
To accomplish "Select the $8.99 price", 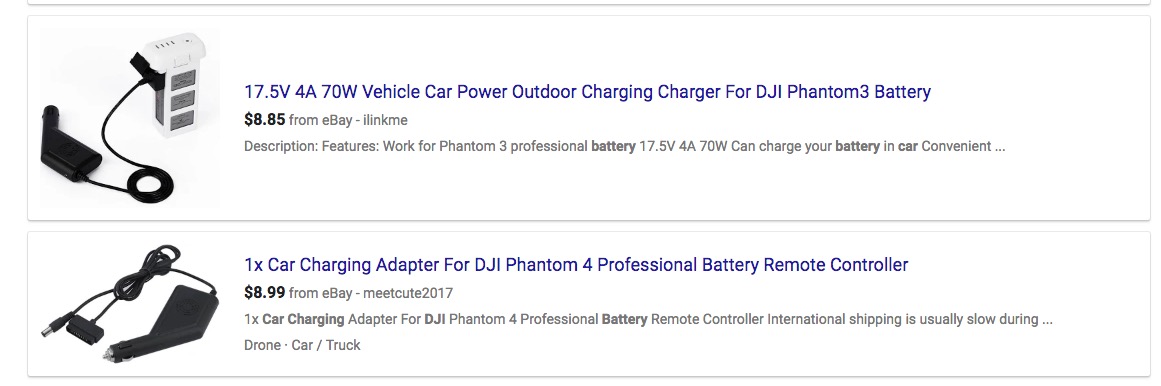I will click(x=264, y=292).
